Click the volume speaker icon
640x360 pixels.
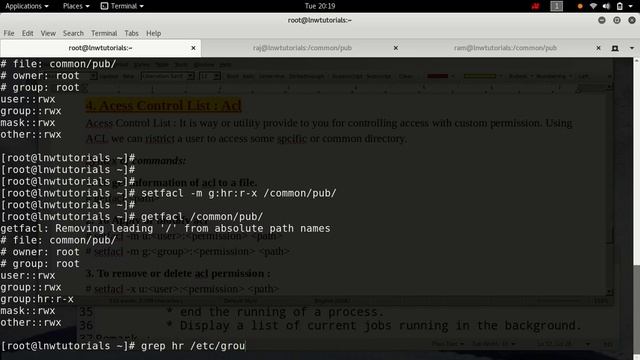[606, 6]
